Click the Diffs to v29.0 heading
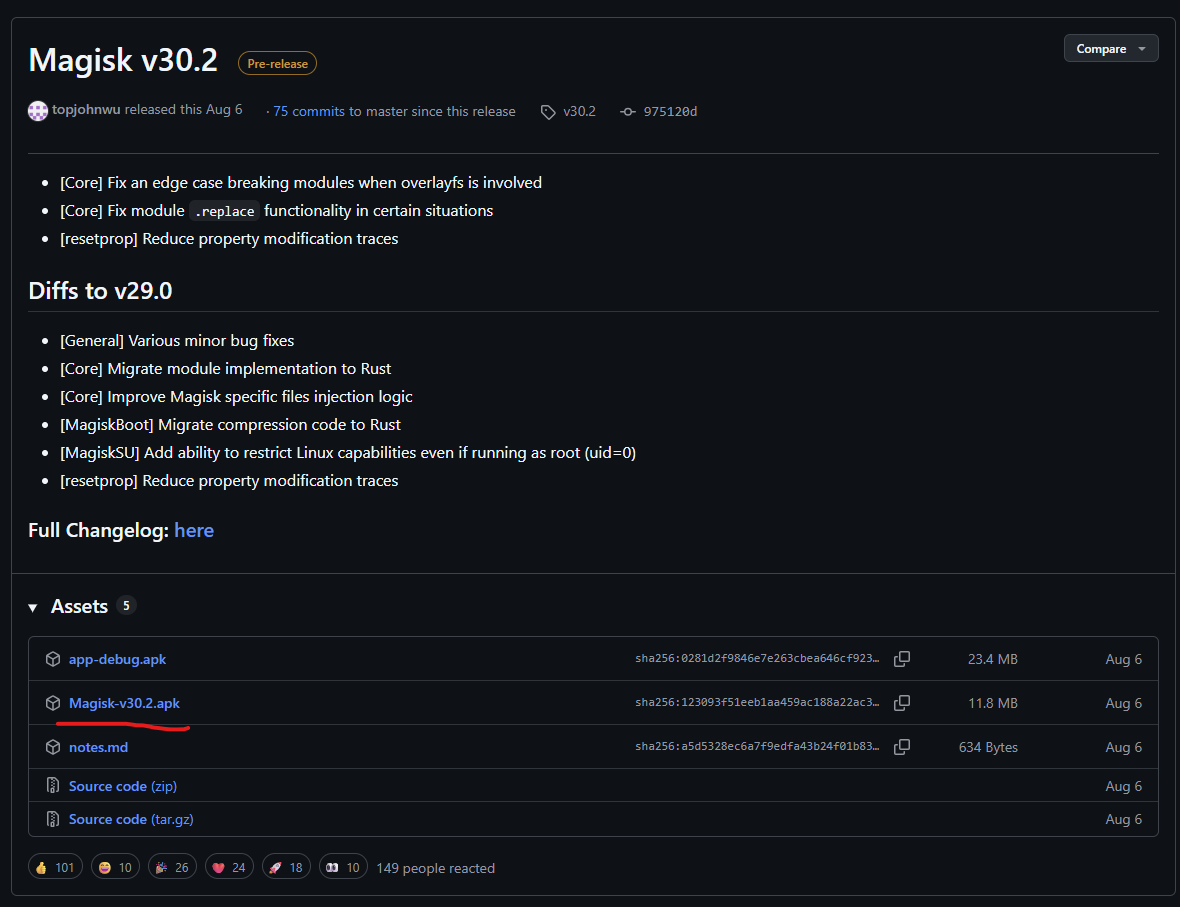 tap(100, 291)
